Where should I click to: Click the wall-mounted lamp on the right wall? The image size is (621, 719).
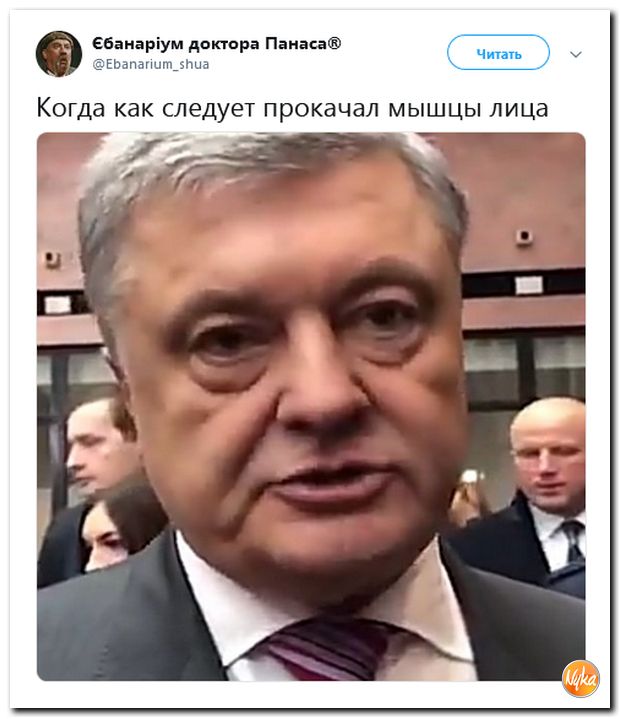pyautogui.click(x=524, y=237)
